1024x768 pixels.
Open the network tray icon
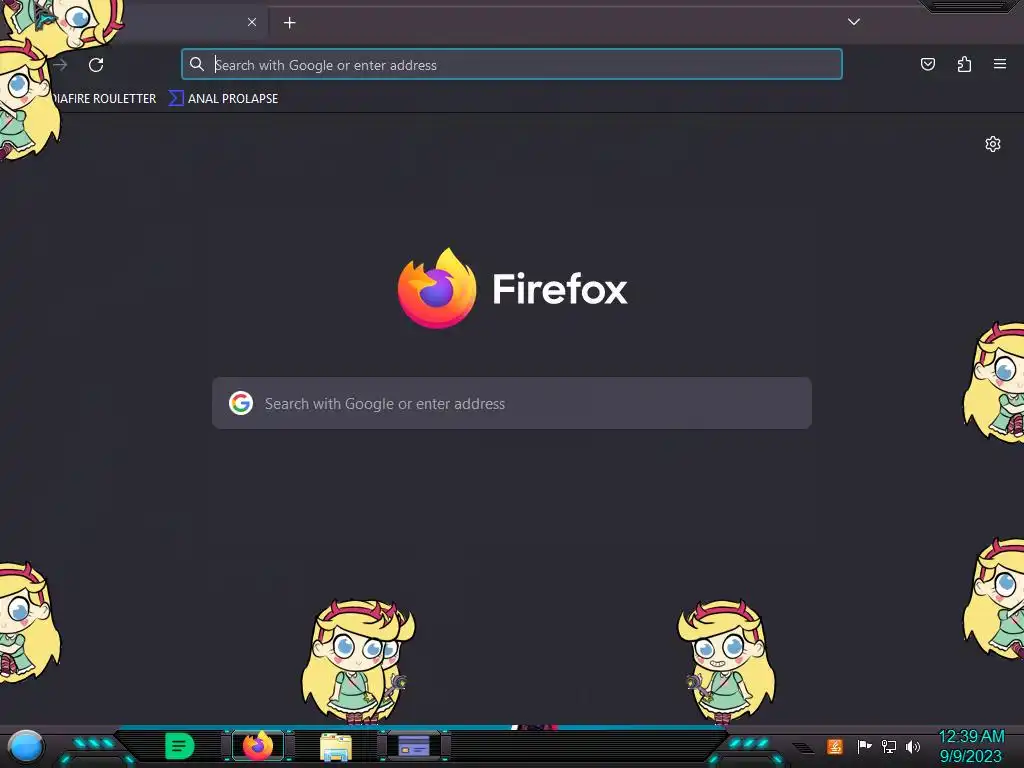click(888, 746)
